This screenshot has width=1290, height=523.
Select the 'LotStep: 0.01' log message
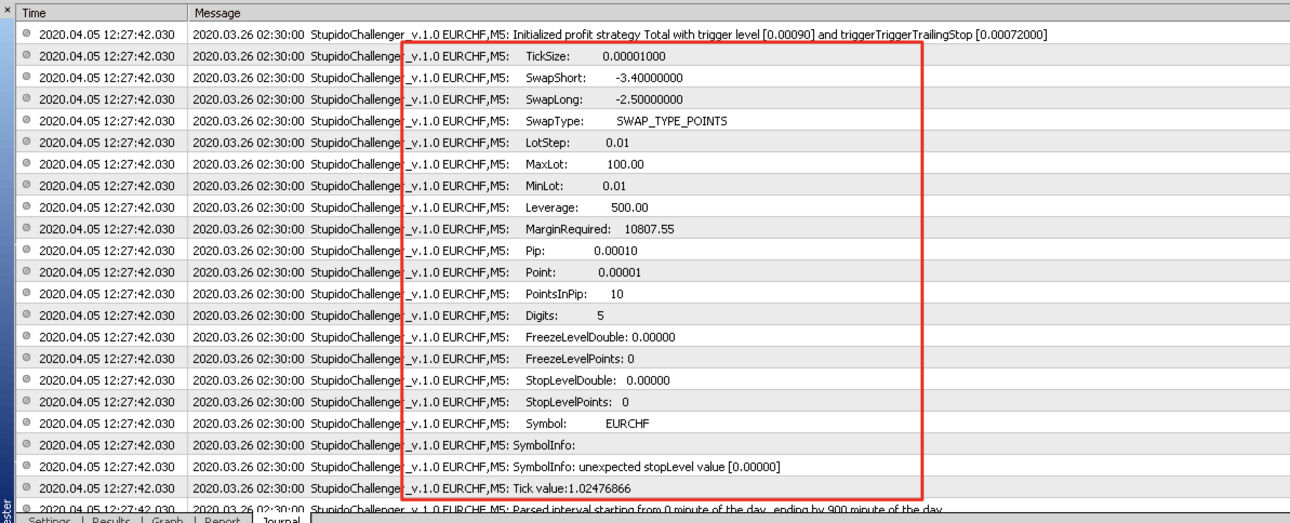[x=411, y=142]
